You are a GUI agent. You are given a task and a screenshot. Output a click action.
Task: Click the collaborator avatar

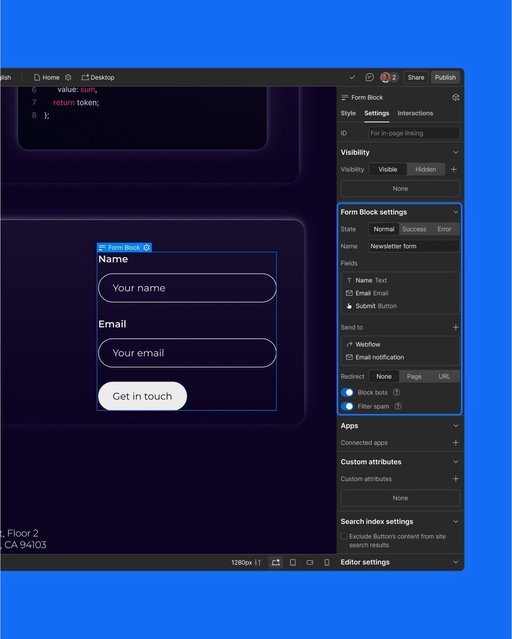385,77
